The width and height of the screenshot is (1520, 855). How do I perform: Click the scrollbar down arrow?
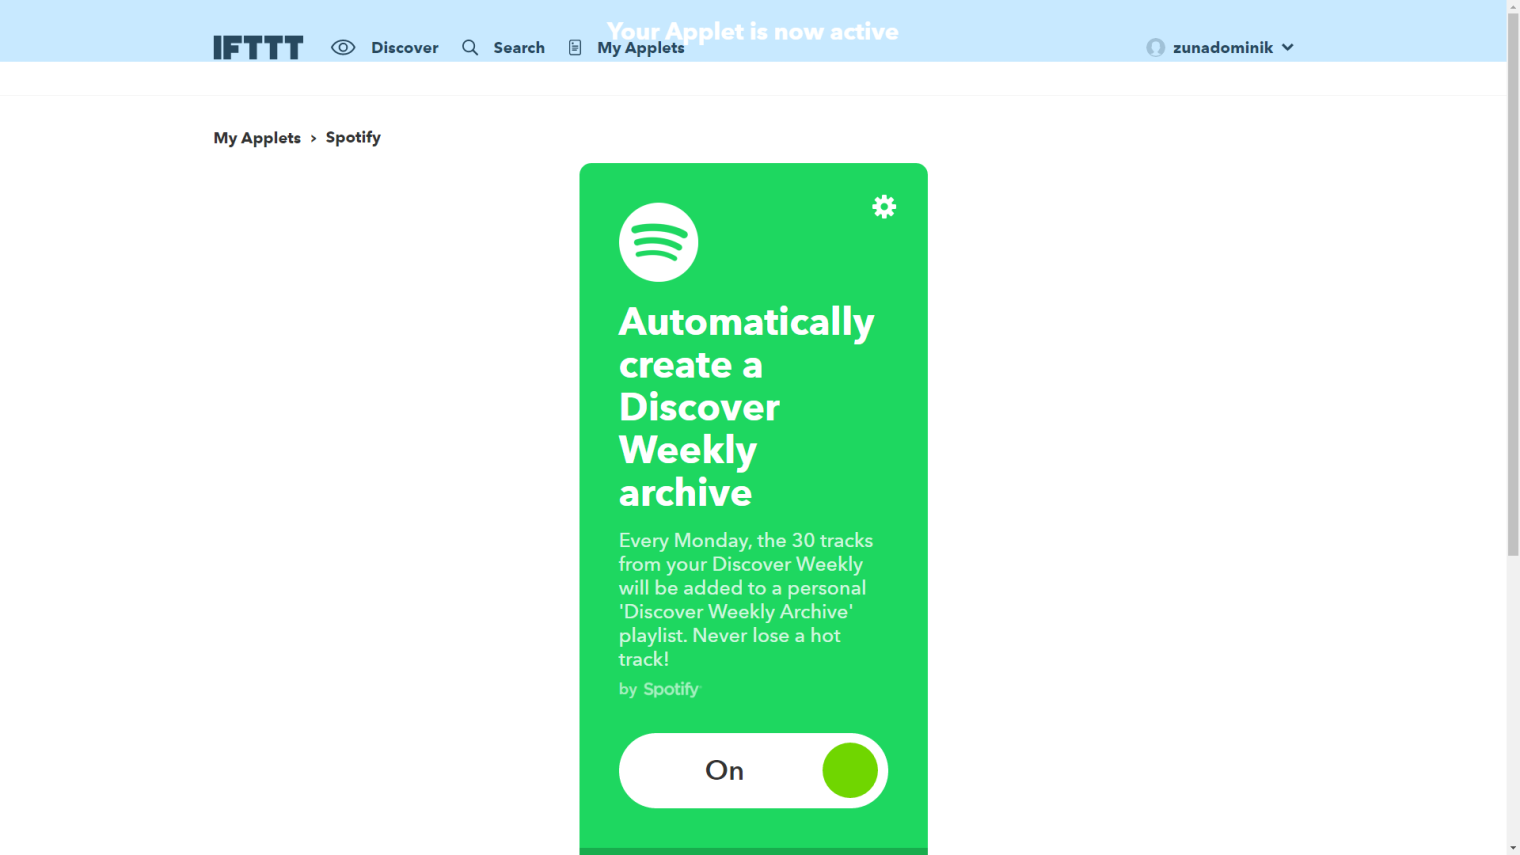[x=1513, y=848]
